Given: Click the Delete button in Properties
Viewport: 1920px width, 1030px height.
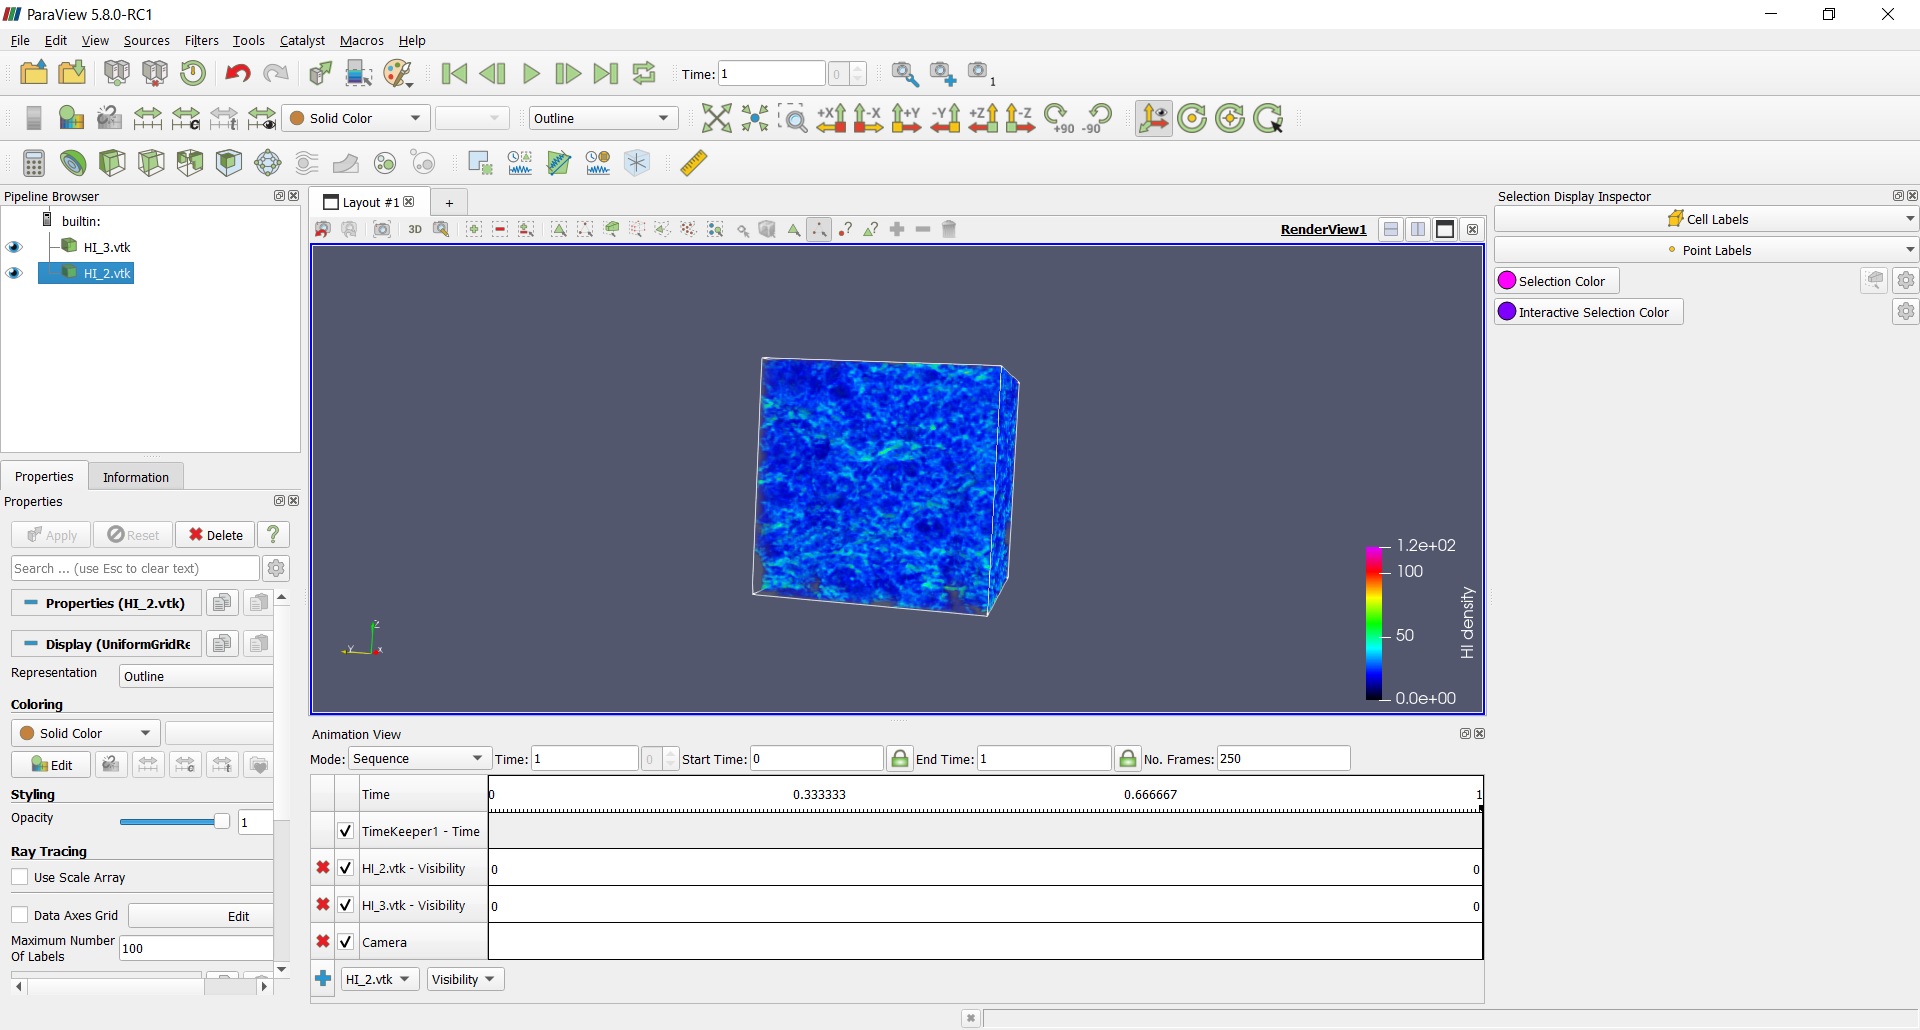Looking at the screenshot, I should (216, 535).
